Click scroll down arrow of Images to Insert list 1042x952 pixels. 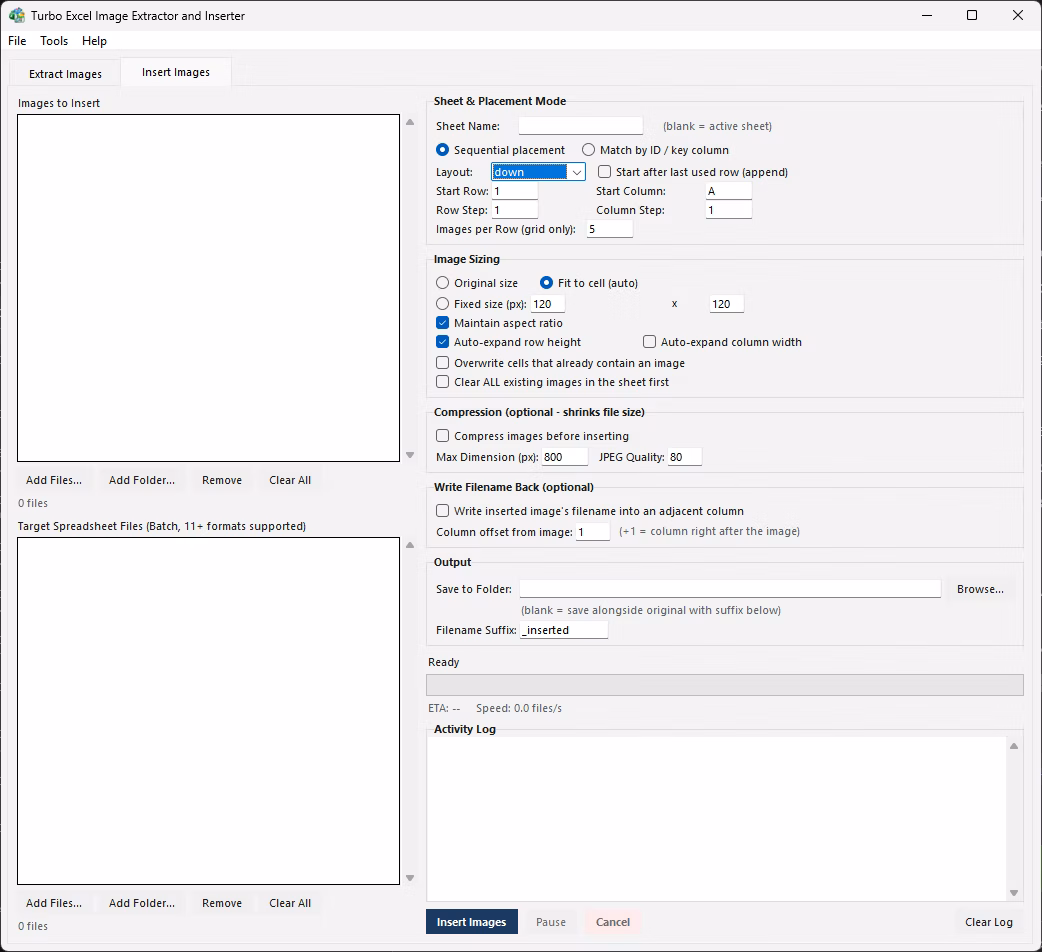click(410, 455)
